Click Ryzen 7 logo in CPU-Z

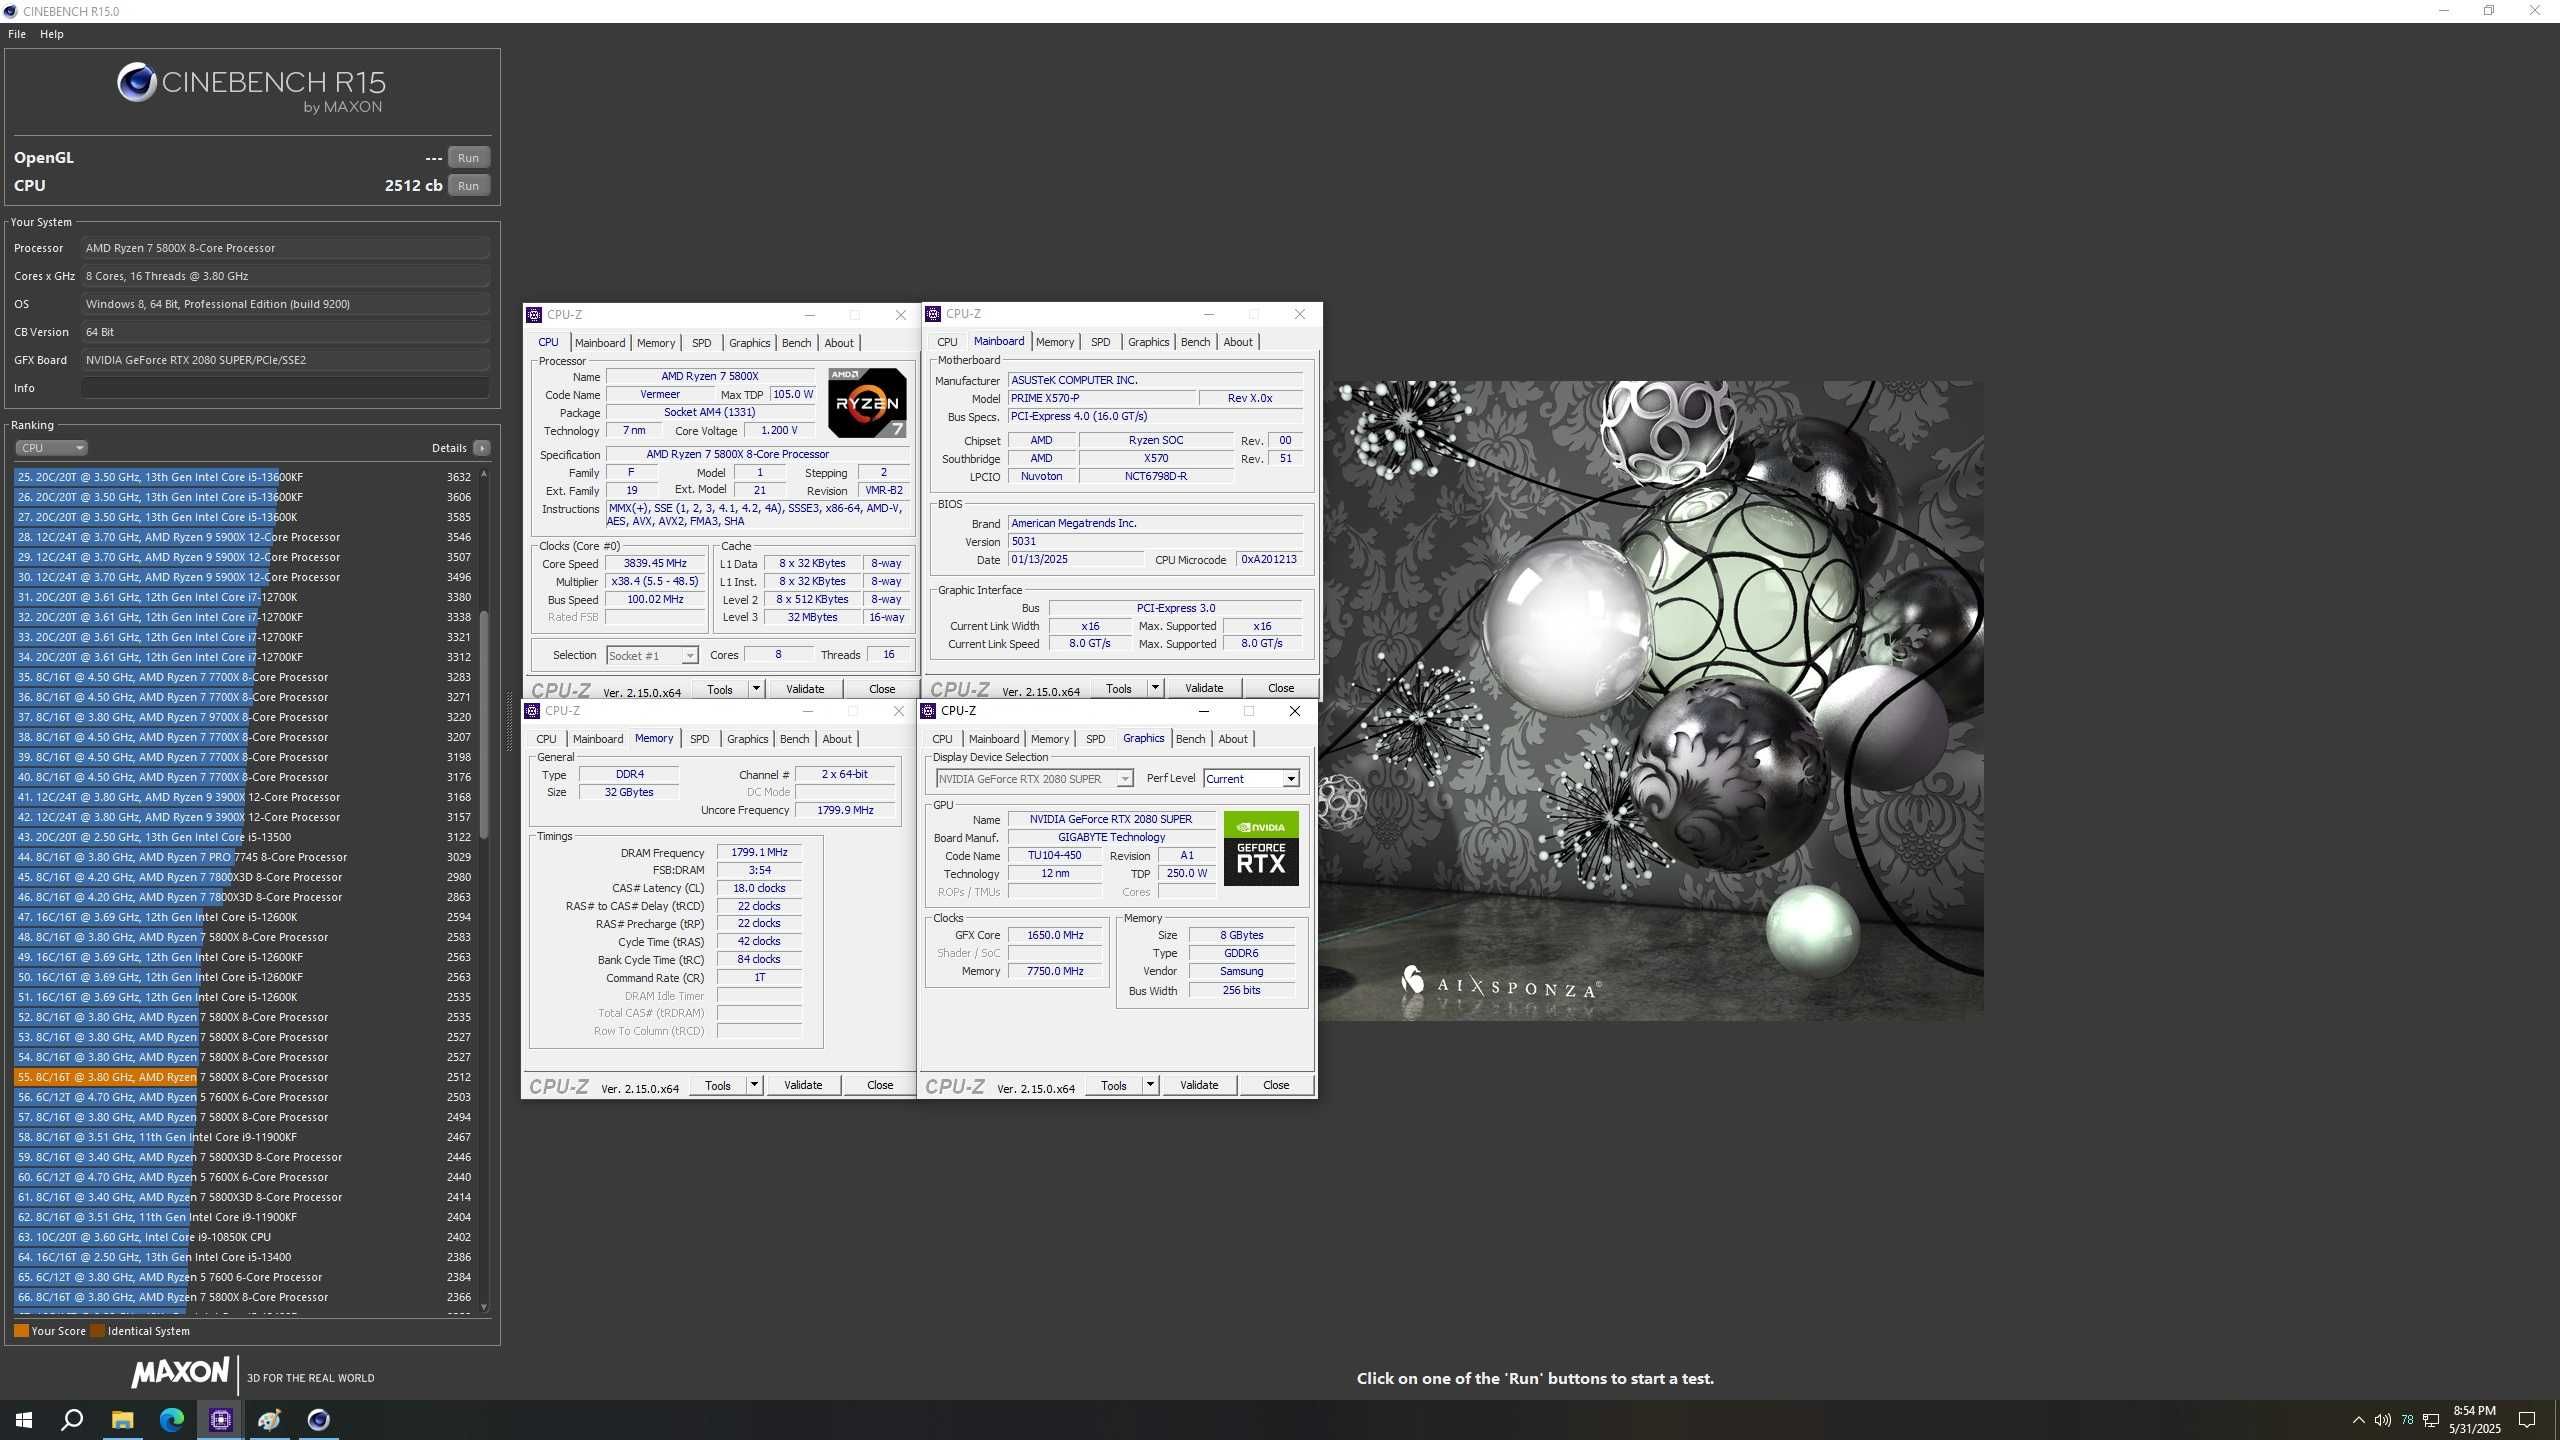tap(867, 403)
